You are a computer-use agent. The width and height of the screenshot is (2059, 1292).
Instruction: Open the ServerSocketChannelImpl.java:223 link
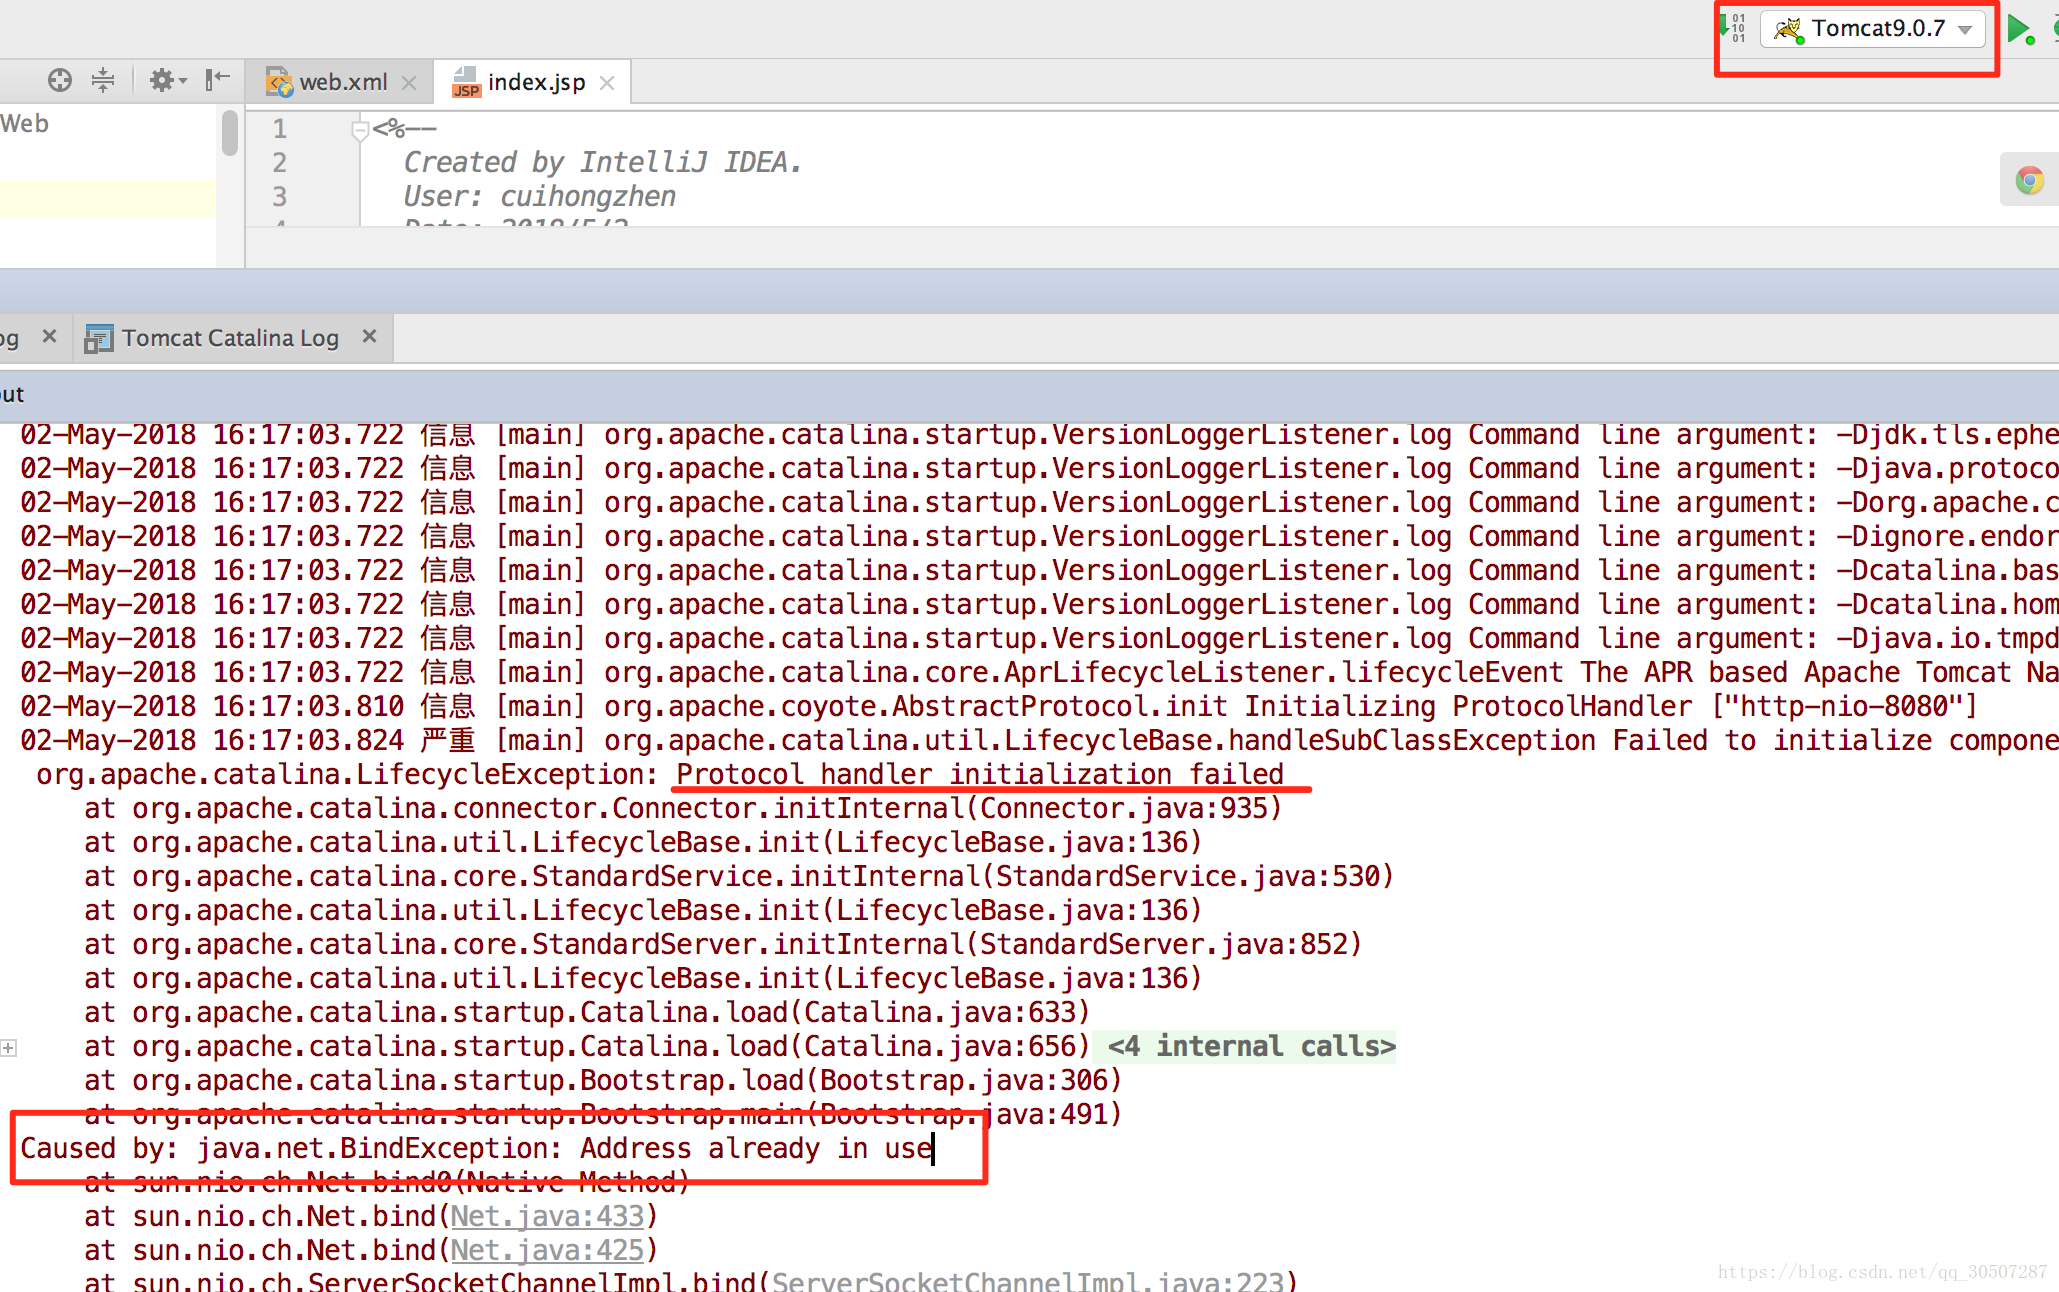[x=1033, y=1281]
